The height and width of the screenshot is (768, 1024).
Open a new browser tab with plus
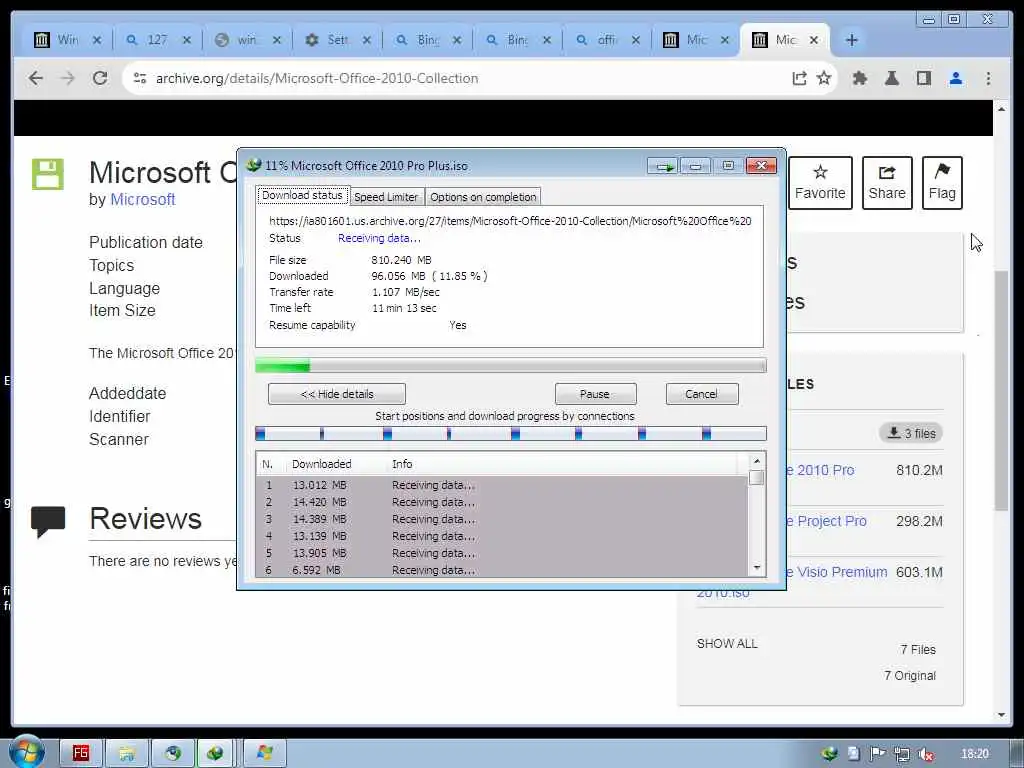coord(851,40)
